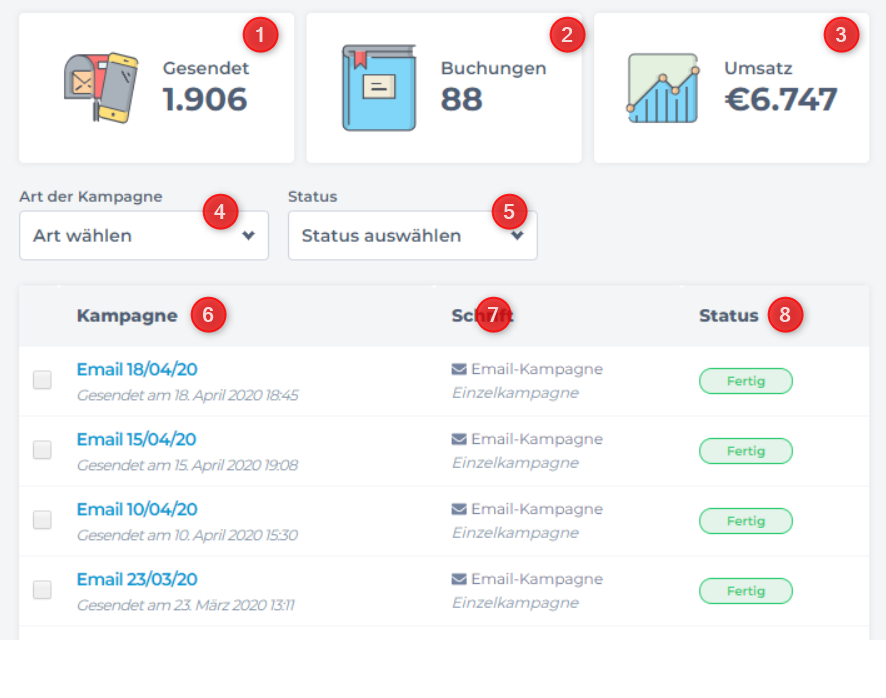Image resolution: width=886 pixels, height=698 pixels.
Task: Sort by the Kampagne column header
Action: pos(127,316)
